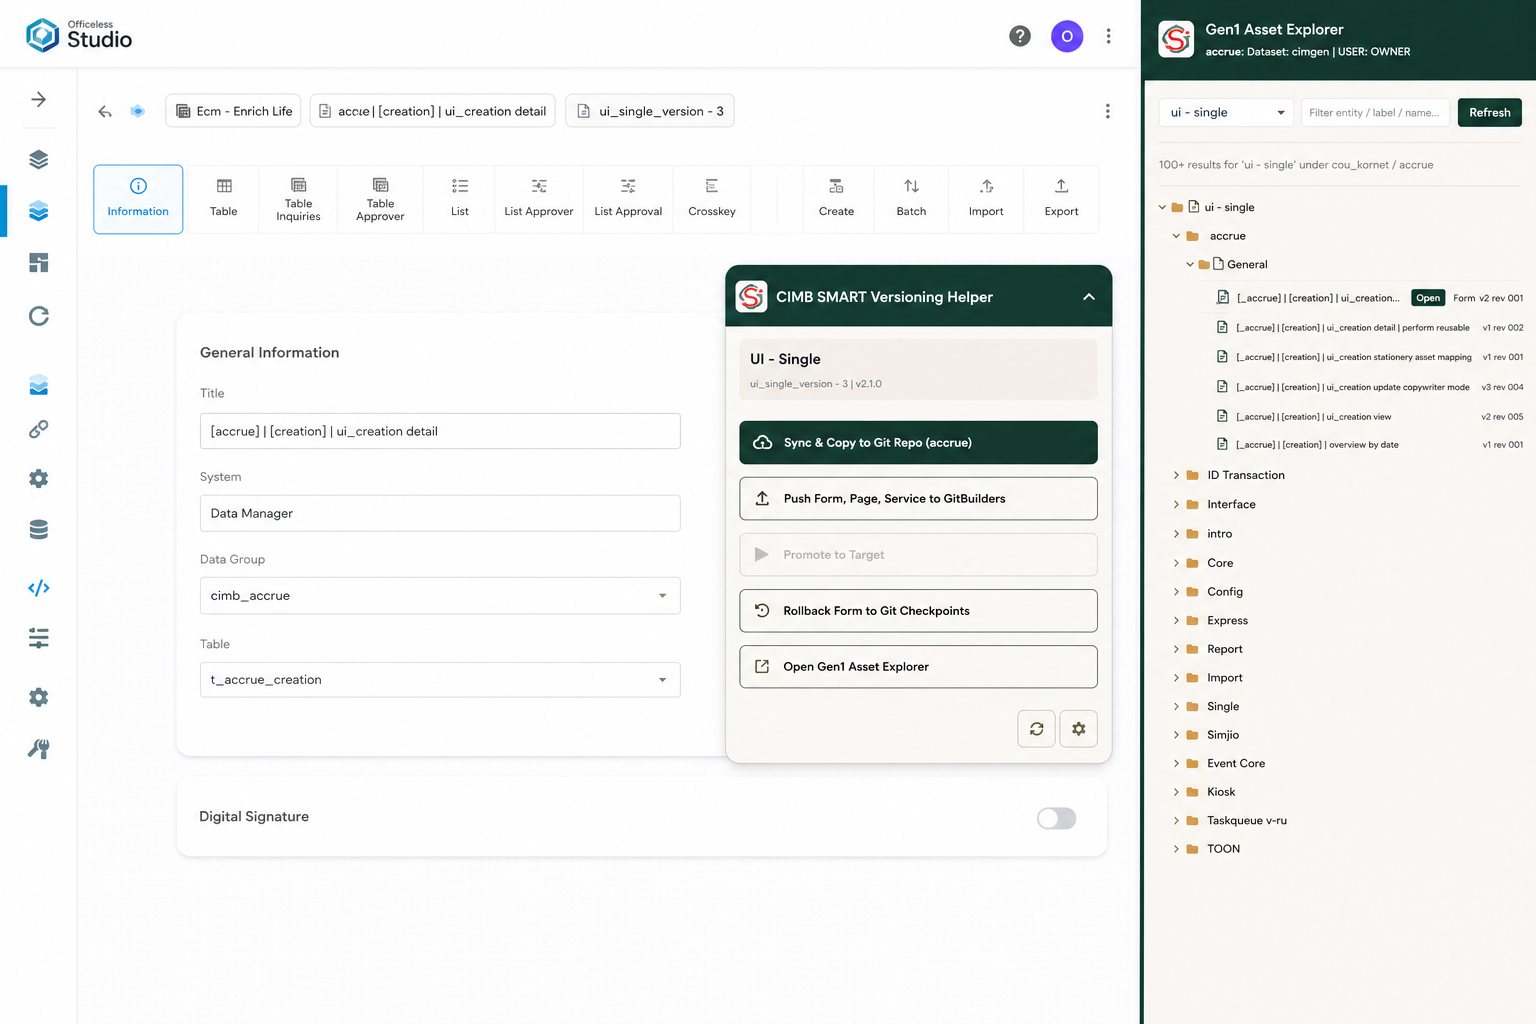Click the lower gear sidebar icon
The width and height of the screenshot is (1536, 1024).
[38, 697]
